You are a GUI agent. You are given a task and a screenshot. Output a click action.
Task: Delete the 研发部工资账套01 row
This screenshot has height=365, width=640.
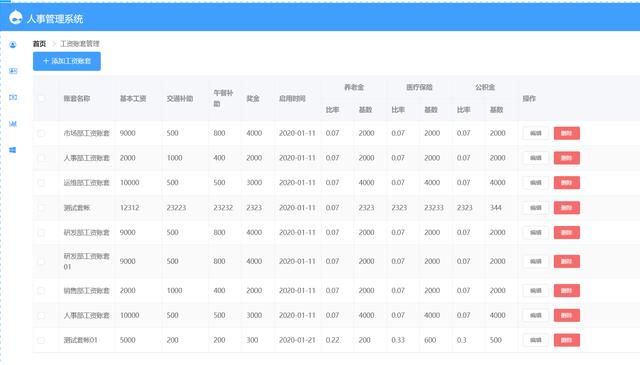pyautogui.click(x=567, y=261)
